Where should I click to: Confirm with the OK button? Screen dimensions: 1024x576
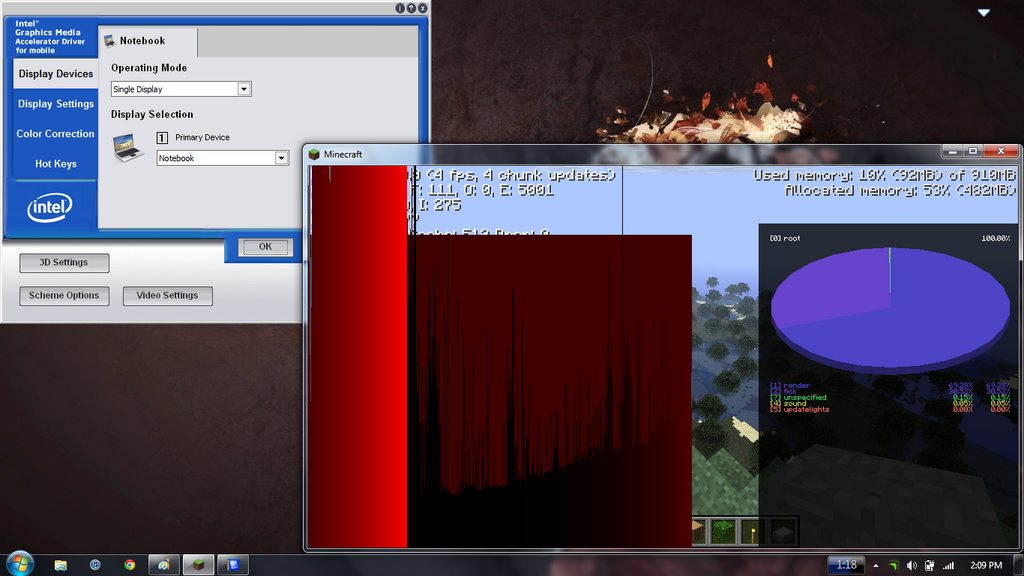click(x=264, y=247)
